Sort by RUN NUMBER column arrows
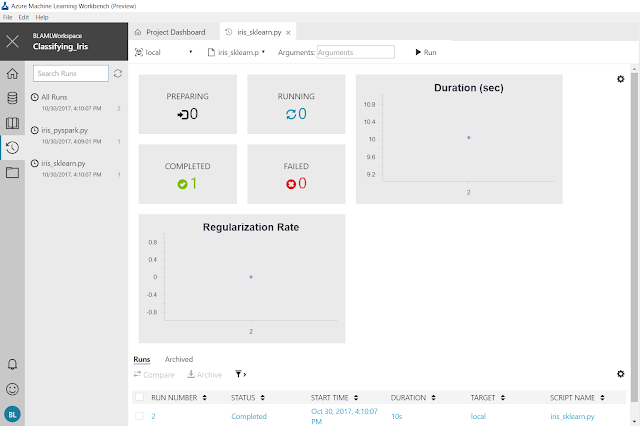Screen dimensions: 640x426 click(x=204, y=397)
